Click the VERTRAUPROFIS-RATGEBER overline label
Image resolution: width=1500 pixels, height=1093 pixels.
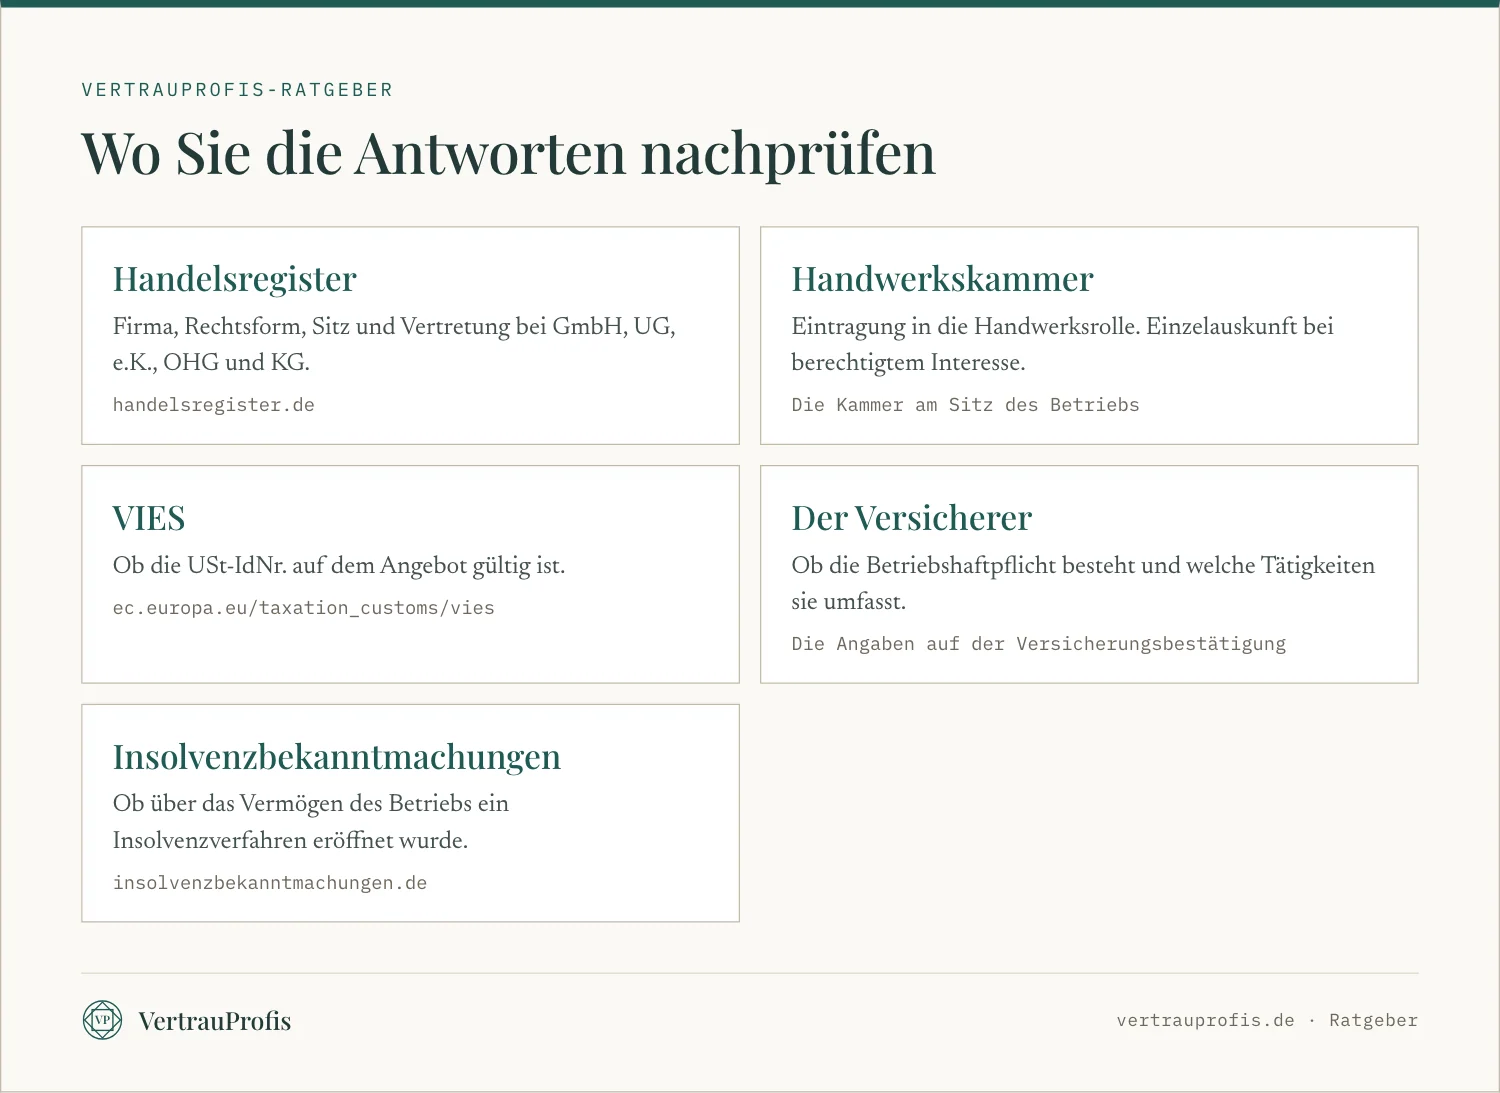click(238, 90)
